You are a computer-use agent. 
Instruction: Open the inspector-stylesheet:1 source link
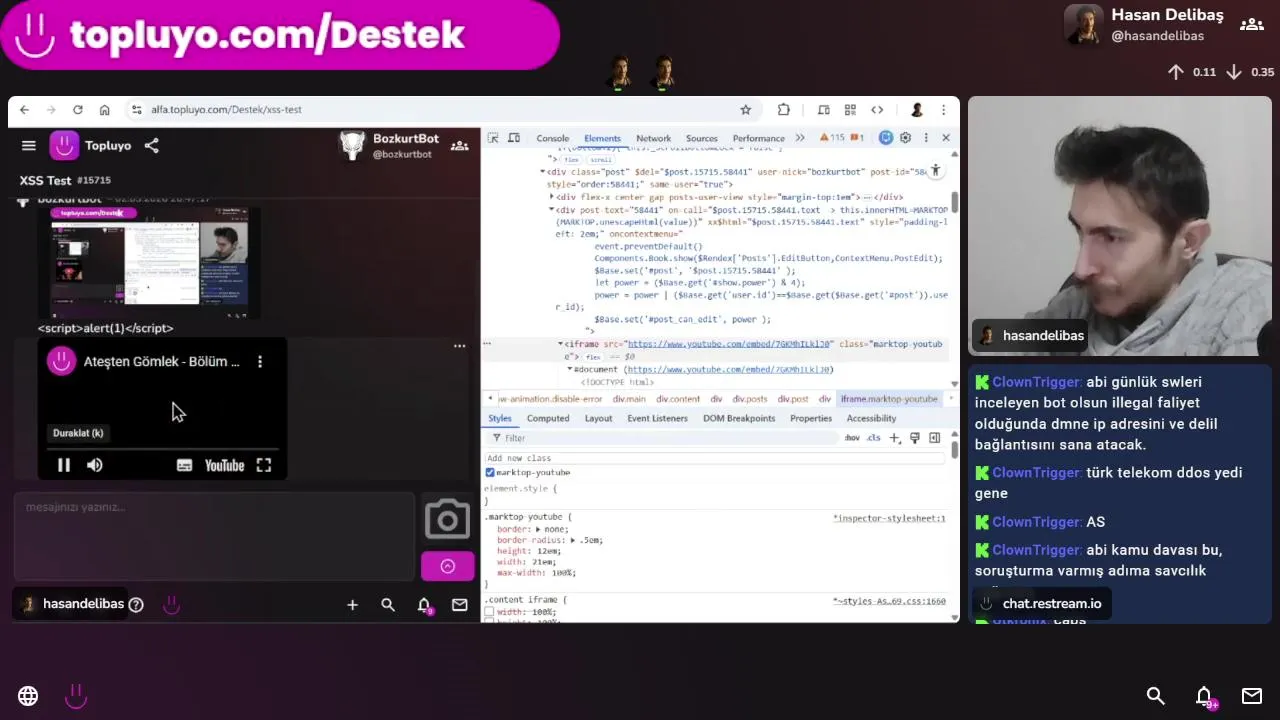tap(889, 519)
